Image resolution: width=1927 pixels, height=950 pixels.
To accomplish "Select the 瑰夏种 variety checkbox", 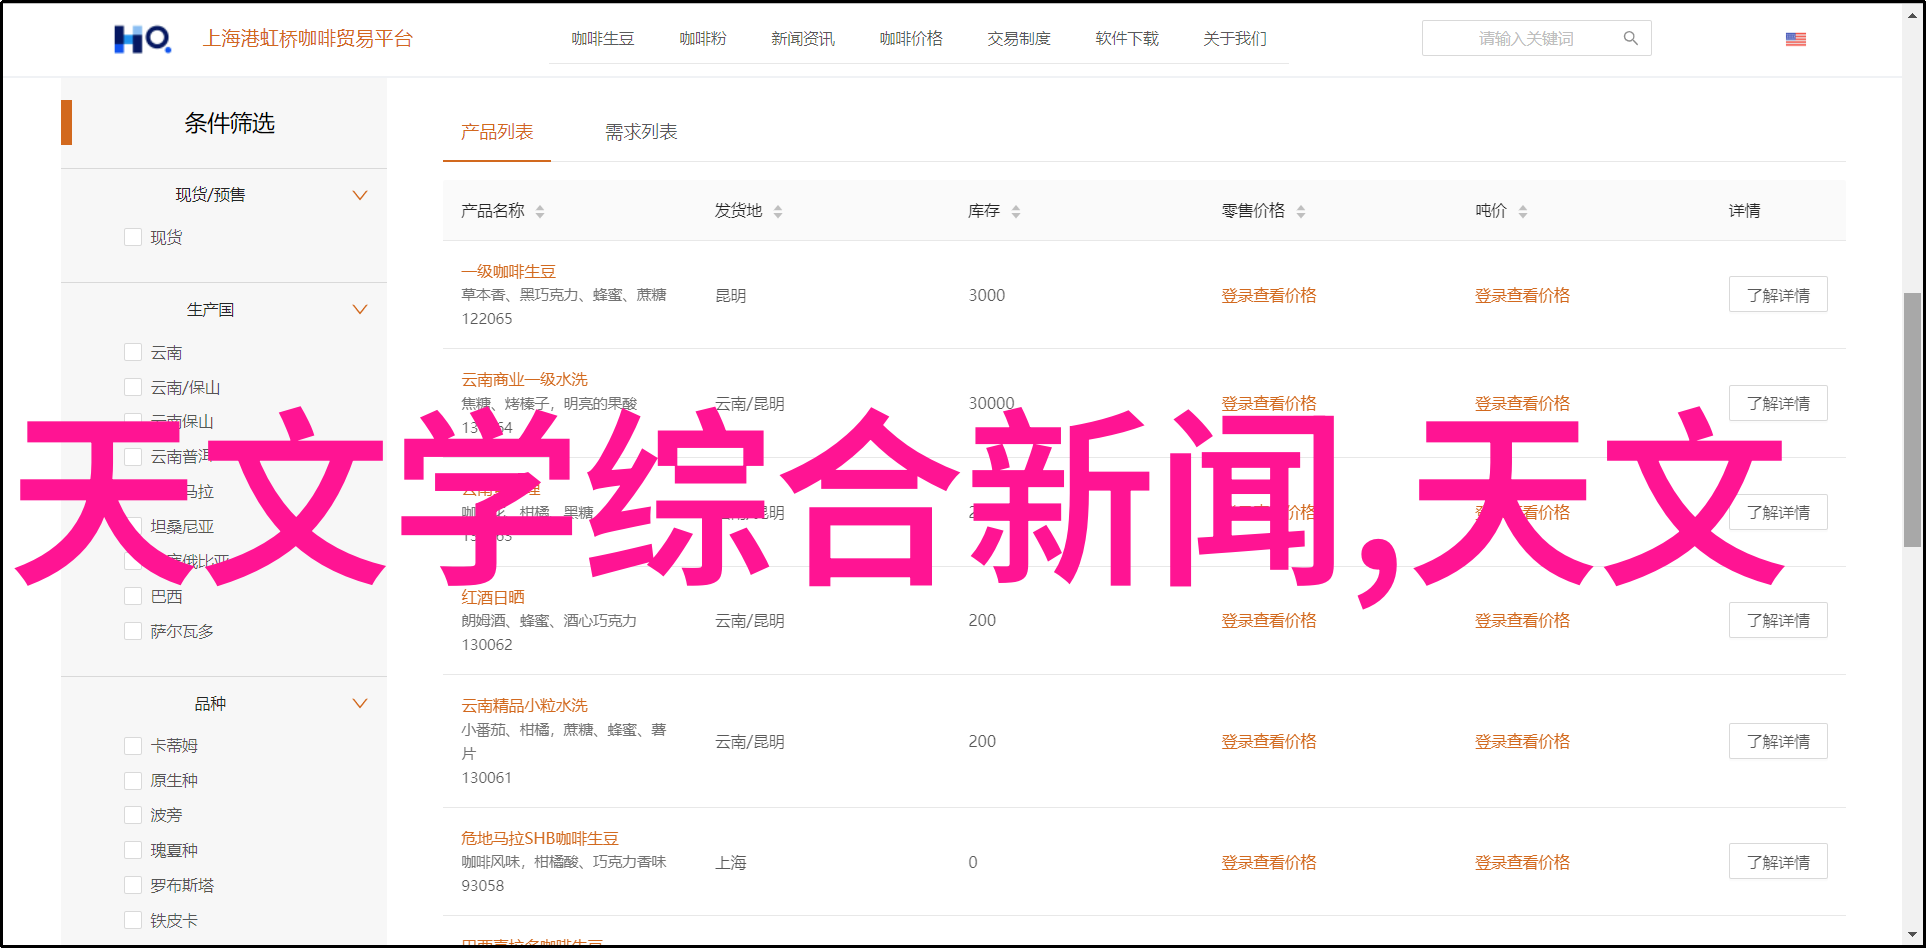I will tap(132, 850).
